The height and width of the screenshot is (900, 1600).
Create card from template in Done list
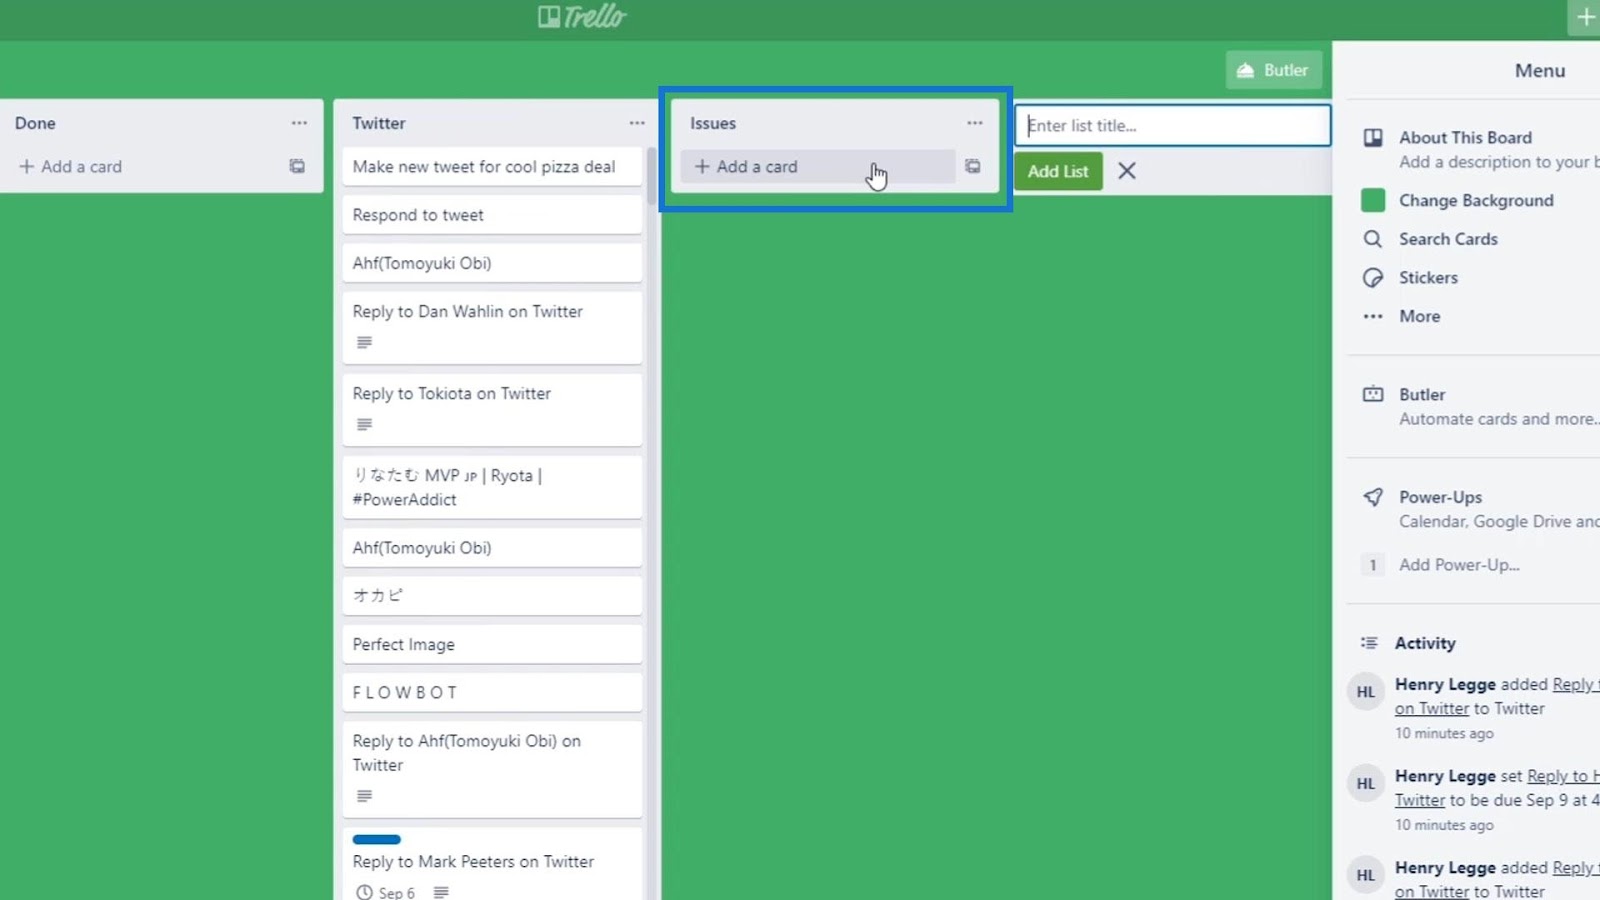click(297, 167)
